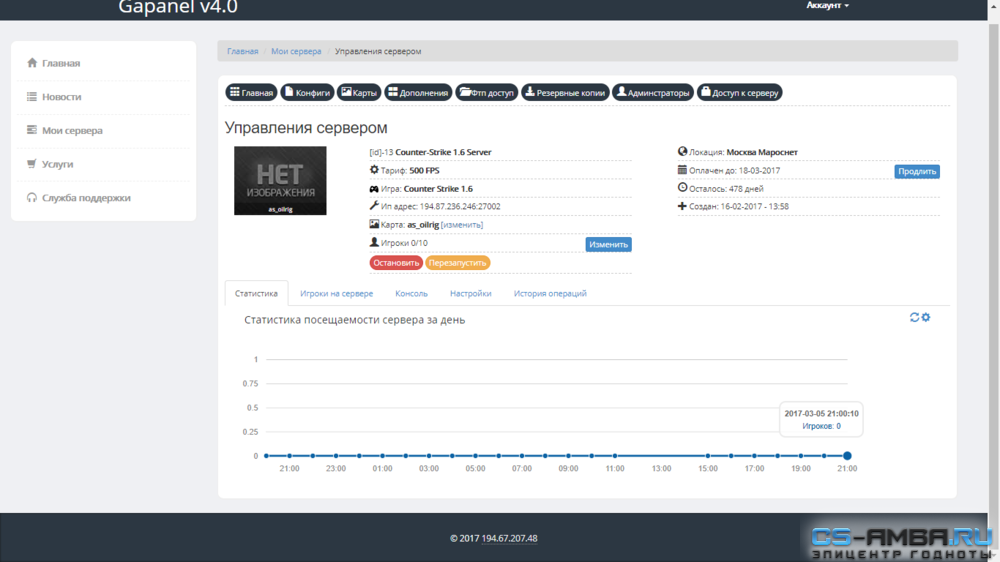Screen dimensions: 1000x562
Task: Switch to the Консоль tab
Action: click(411, 293)
